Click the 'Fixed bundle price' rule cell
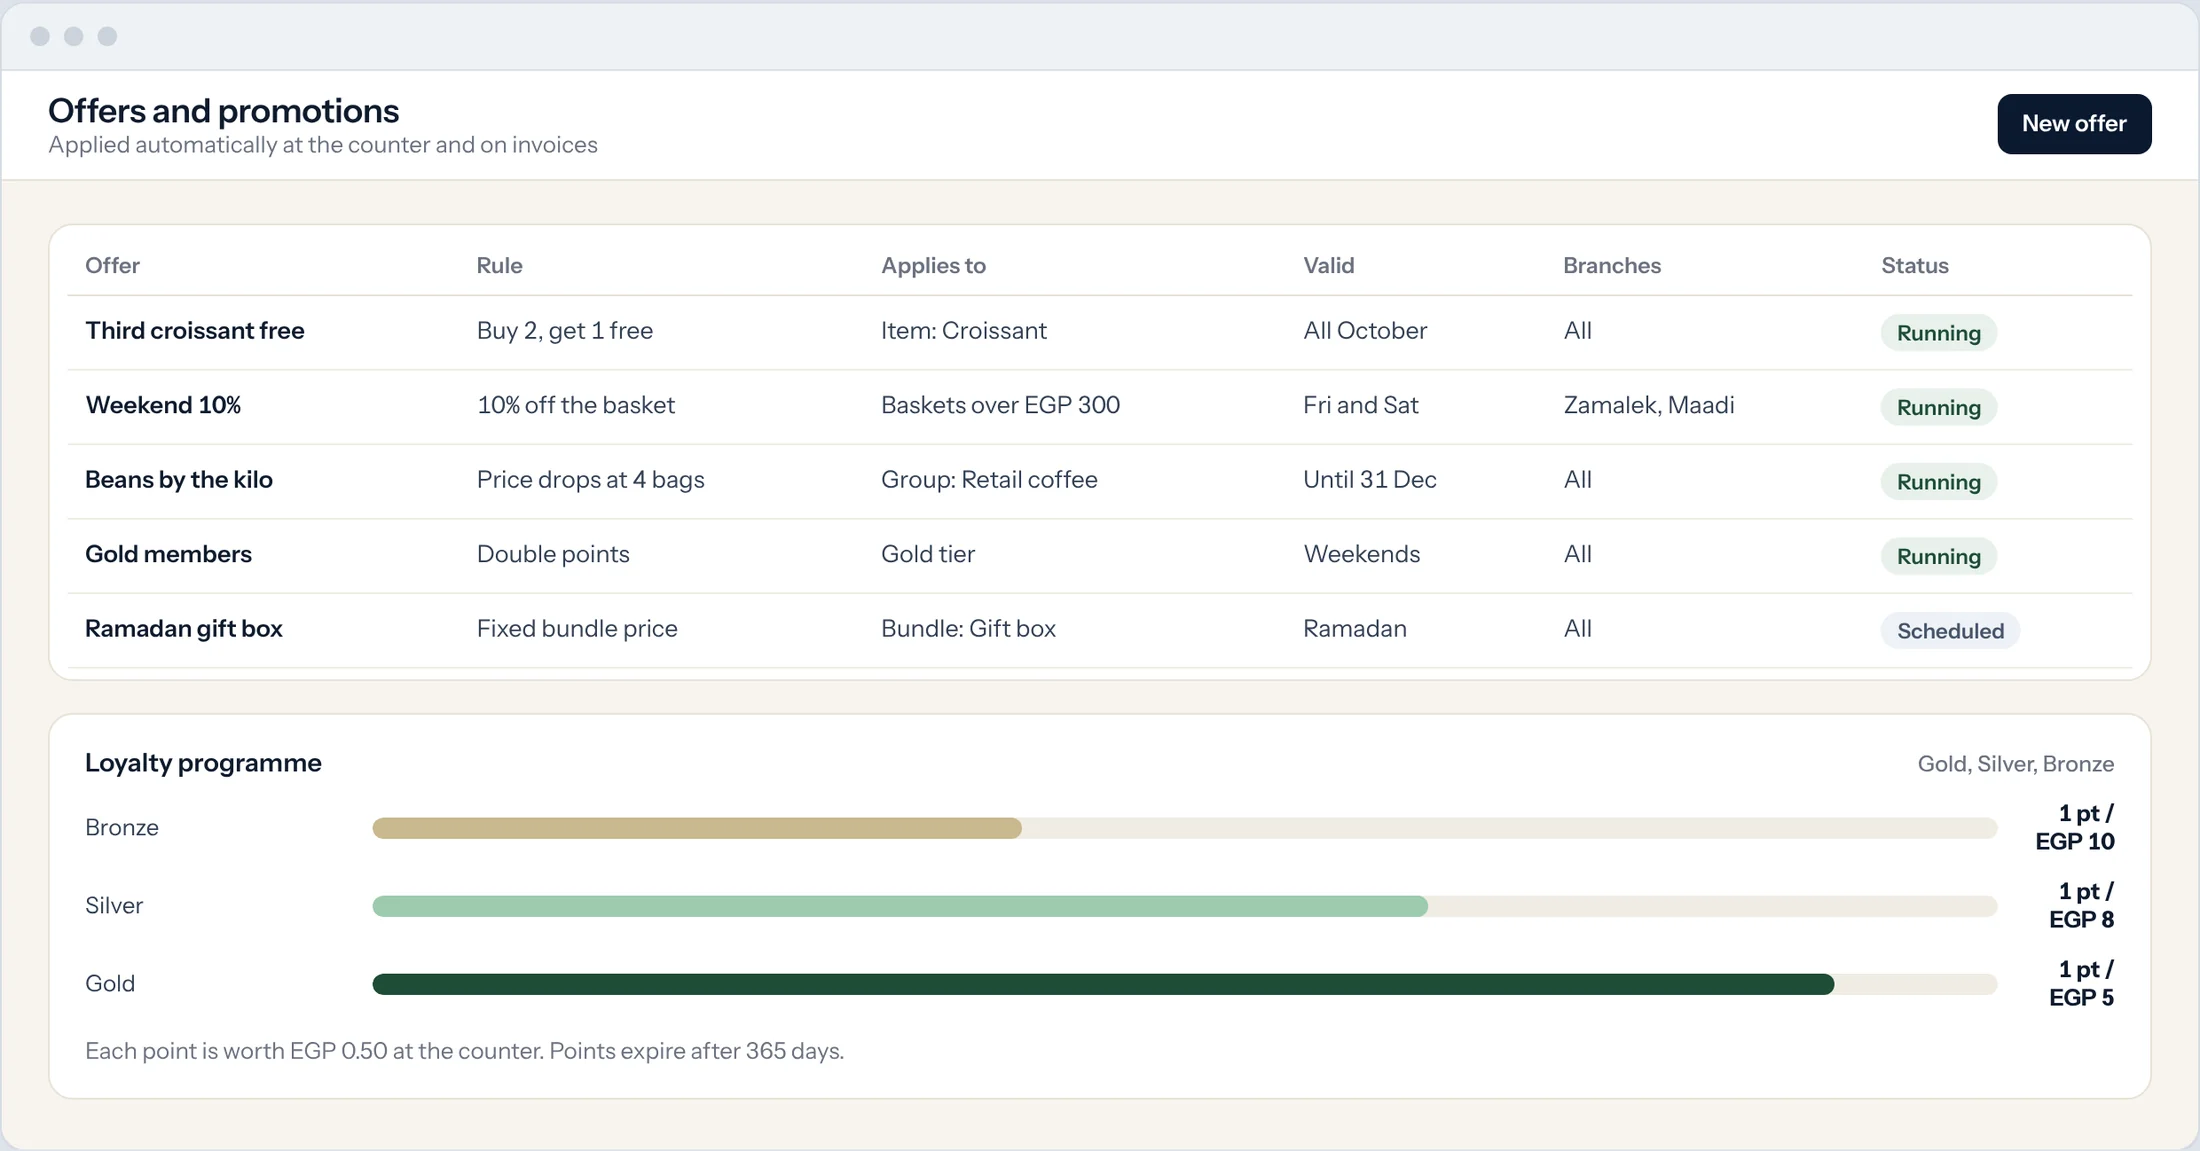2200x1151 pixels. click(x=577, y=629)
